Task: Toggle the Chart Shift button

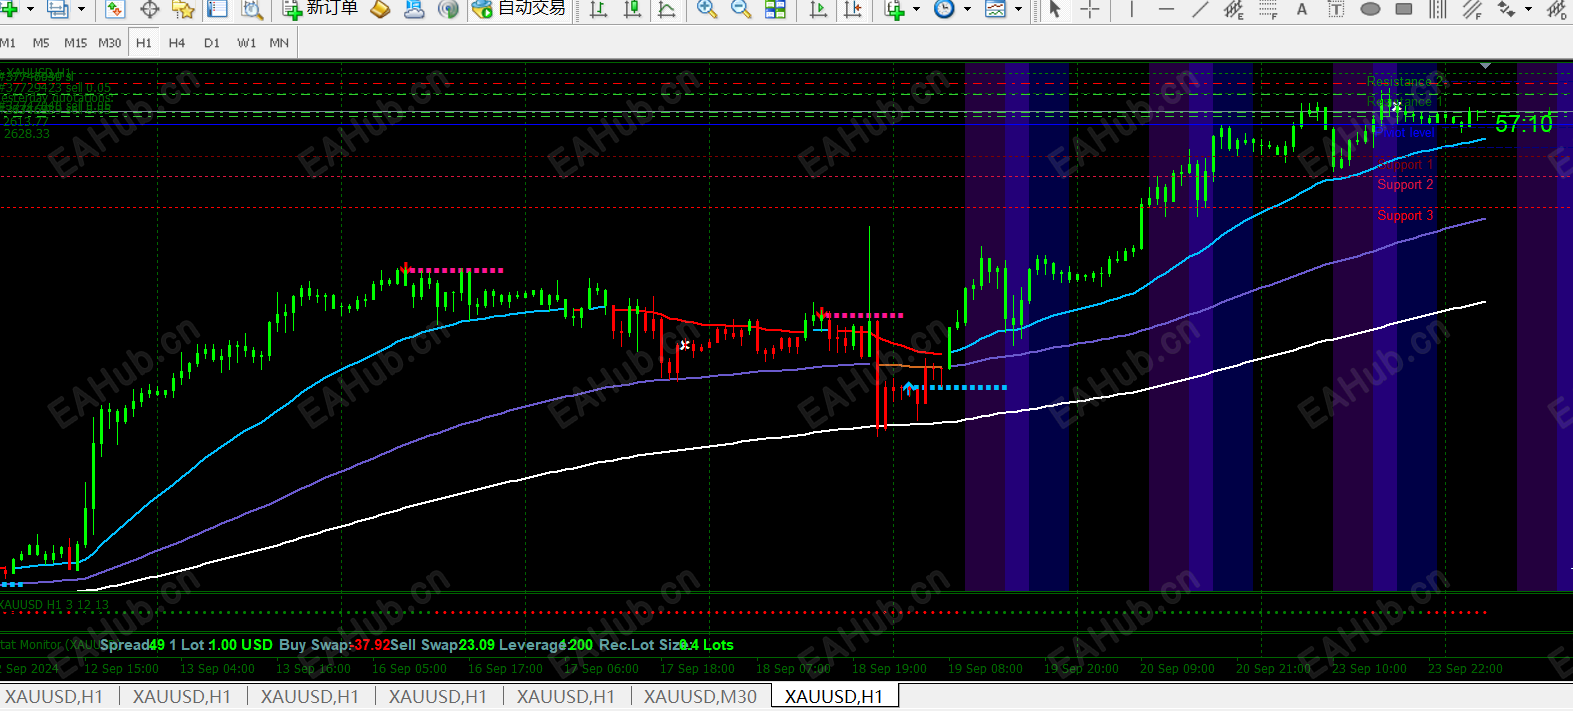Action: click(x=852, y=9)
